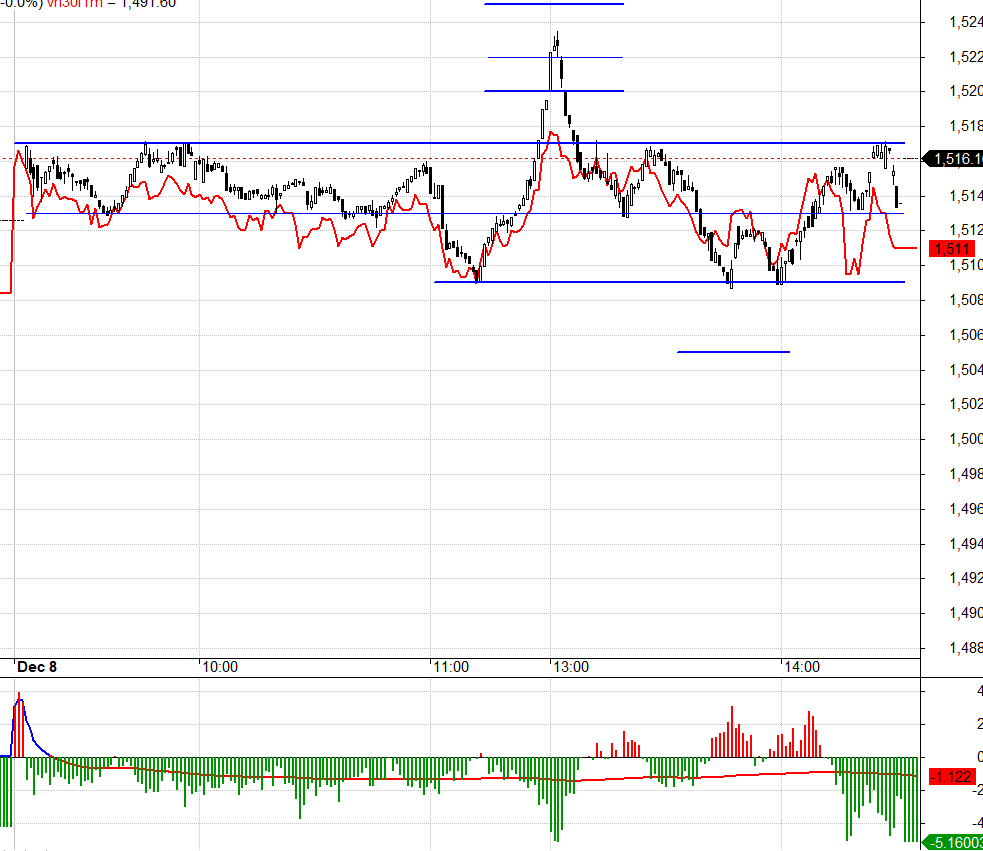Click the 1,498 price axis label

966,474
